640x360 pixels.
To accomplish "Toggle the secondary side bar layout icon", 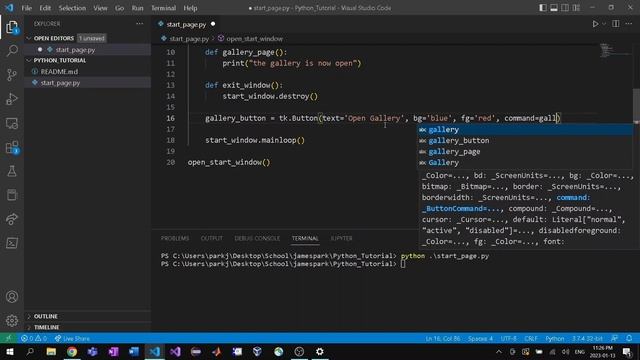I will tap(564, 8).
